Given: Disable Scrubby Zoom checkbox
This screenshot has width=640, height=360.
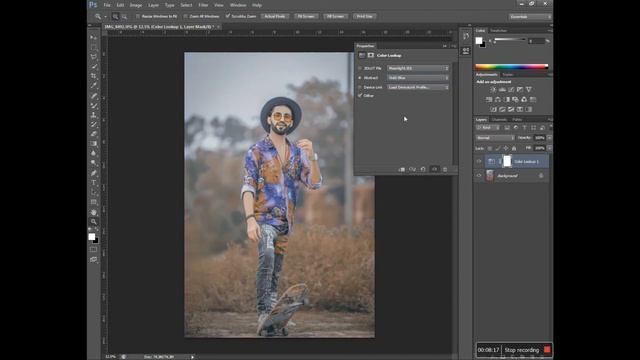Looking at the screenshot, I should click(x=228, y=16).
